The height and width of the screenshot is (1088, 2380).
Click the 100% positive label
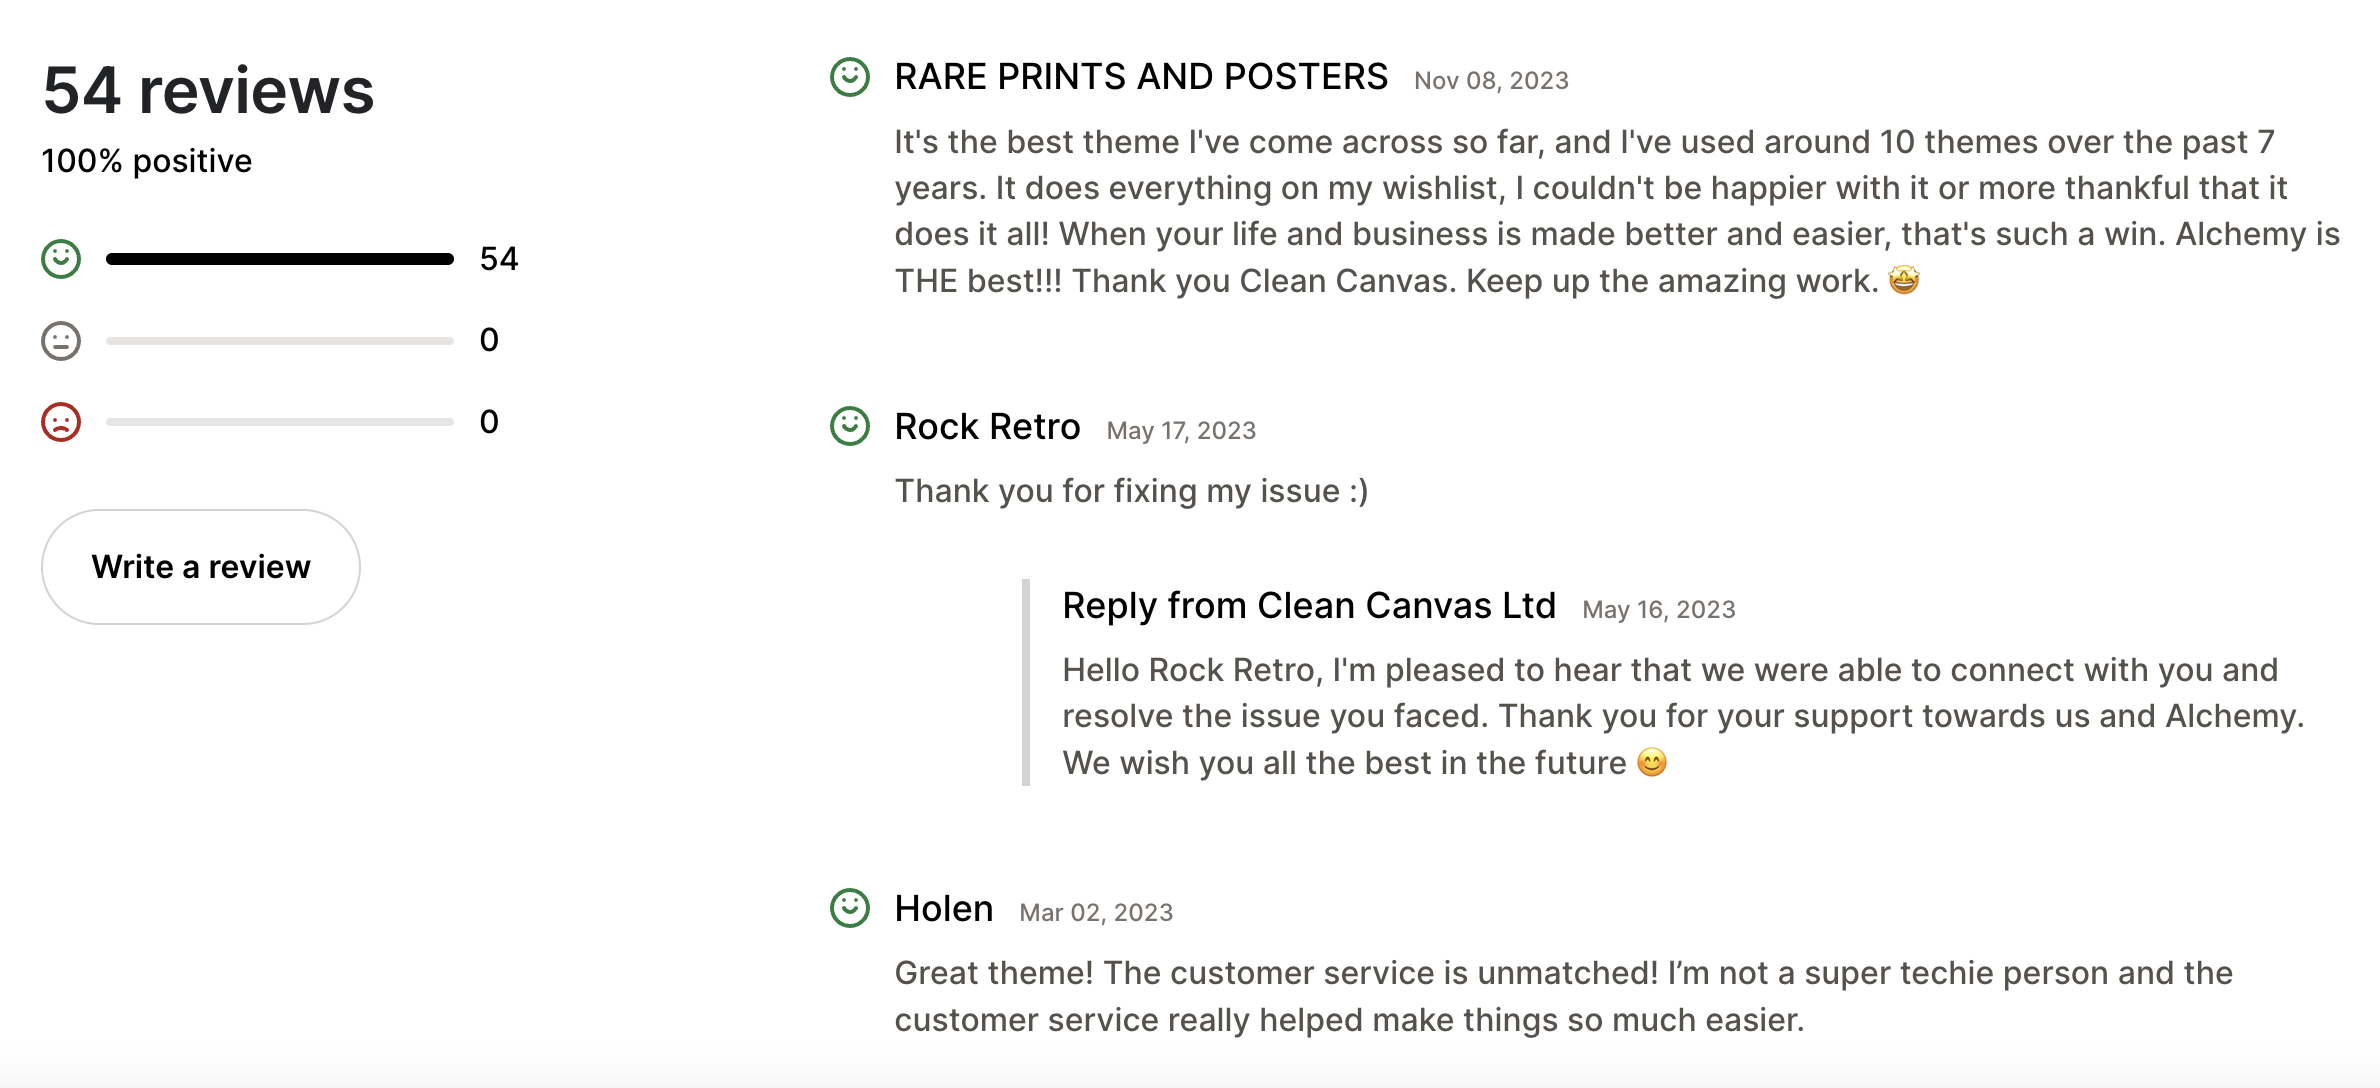point(146,159)
